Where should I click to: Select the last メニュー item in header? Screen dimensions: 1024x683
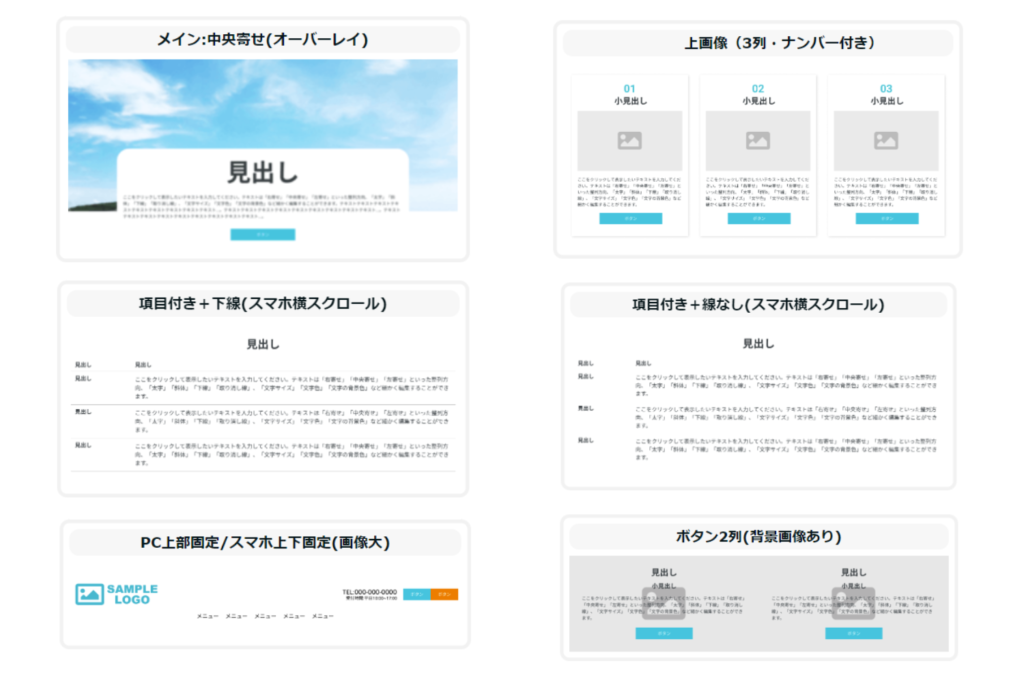click(x=322, y=617)
